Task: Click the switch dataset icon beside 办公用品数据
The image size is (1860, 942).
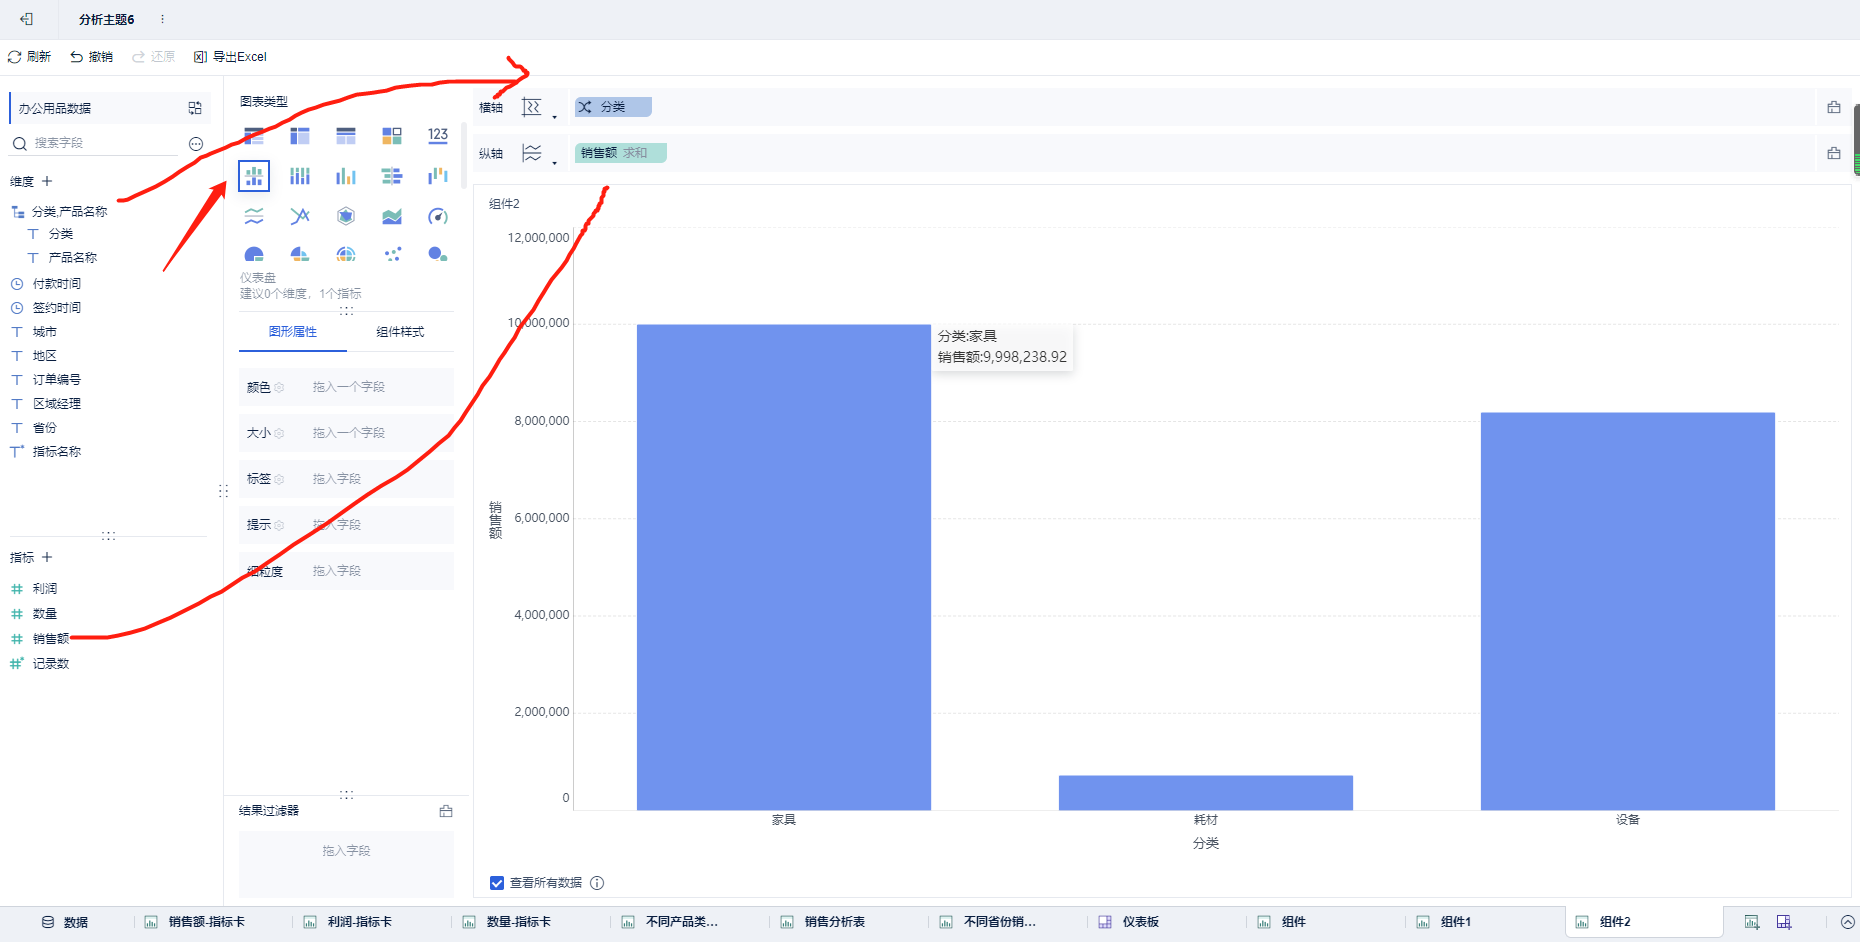Action: [195, 108]
